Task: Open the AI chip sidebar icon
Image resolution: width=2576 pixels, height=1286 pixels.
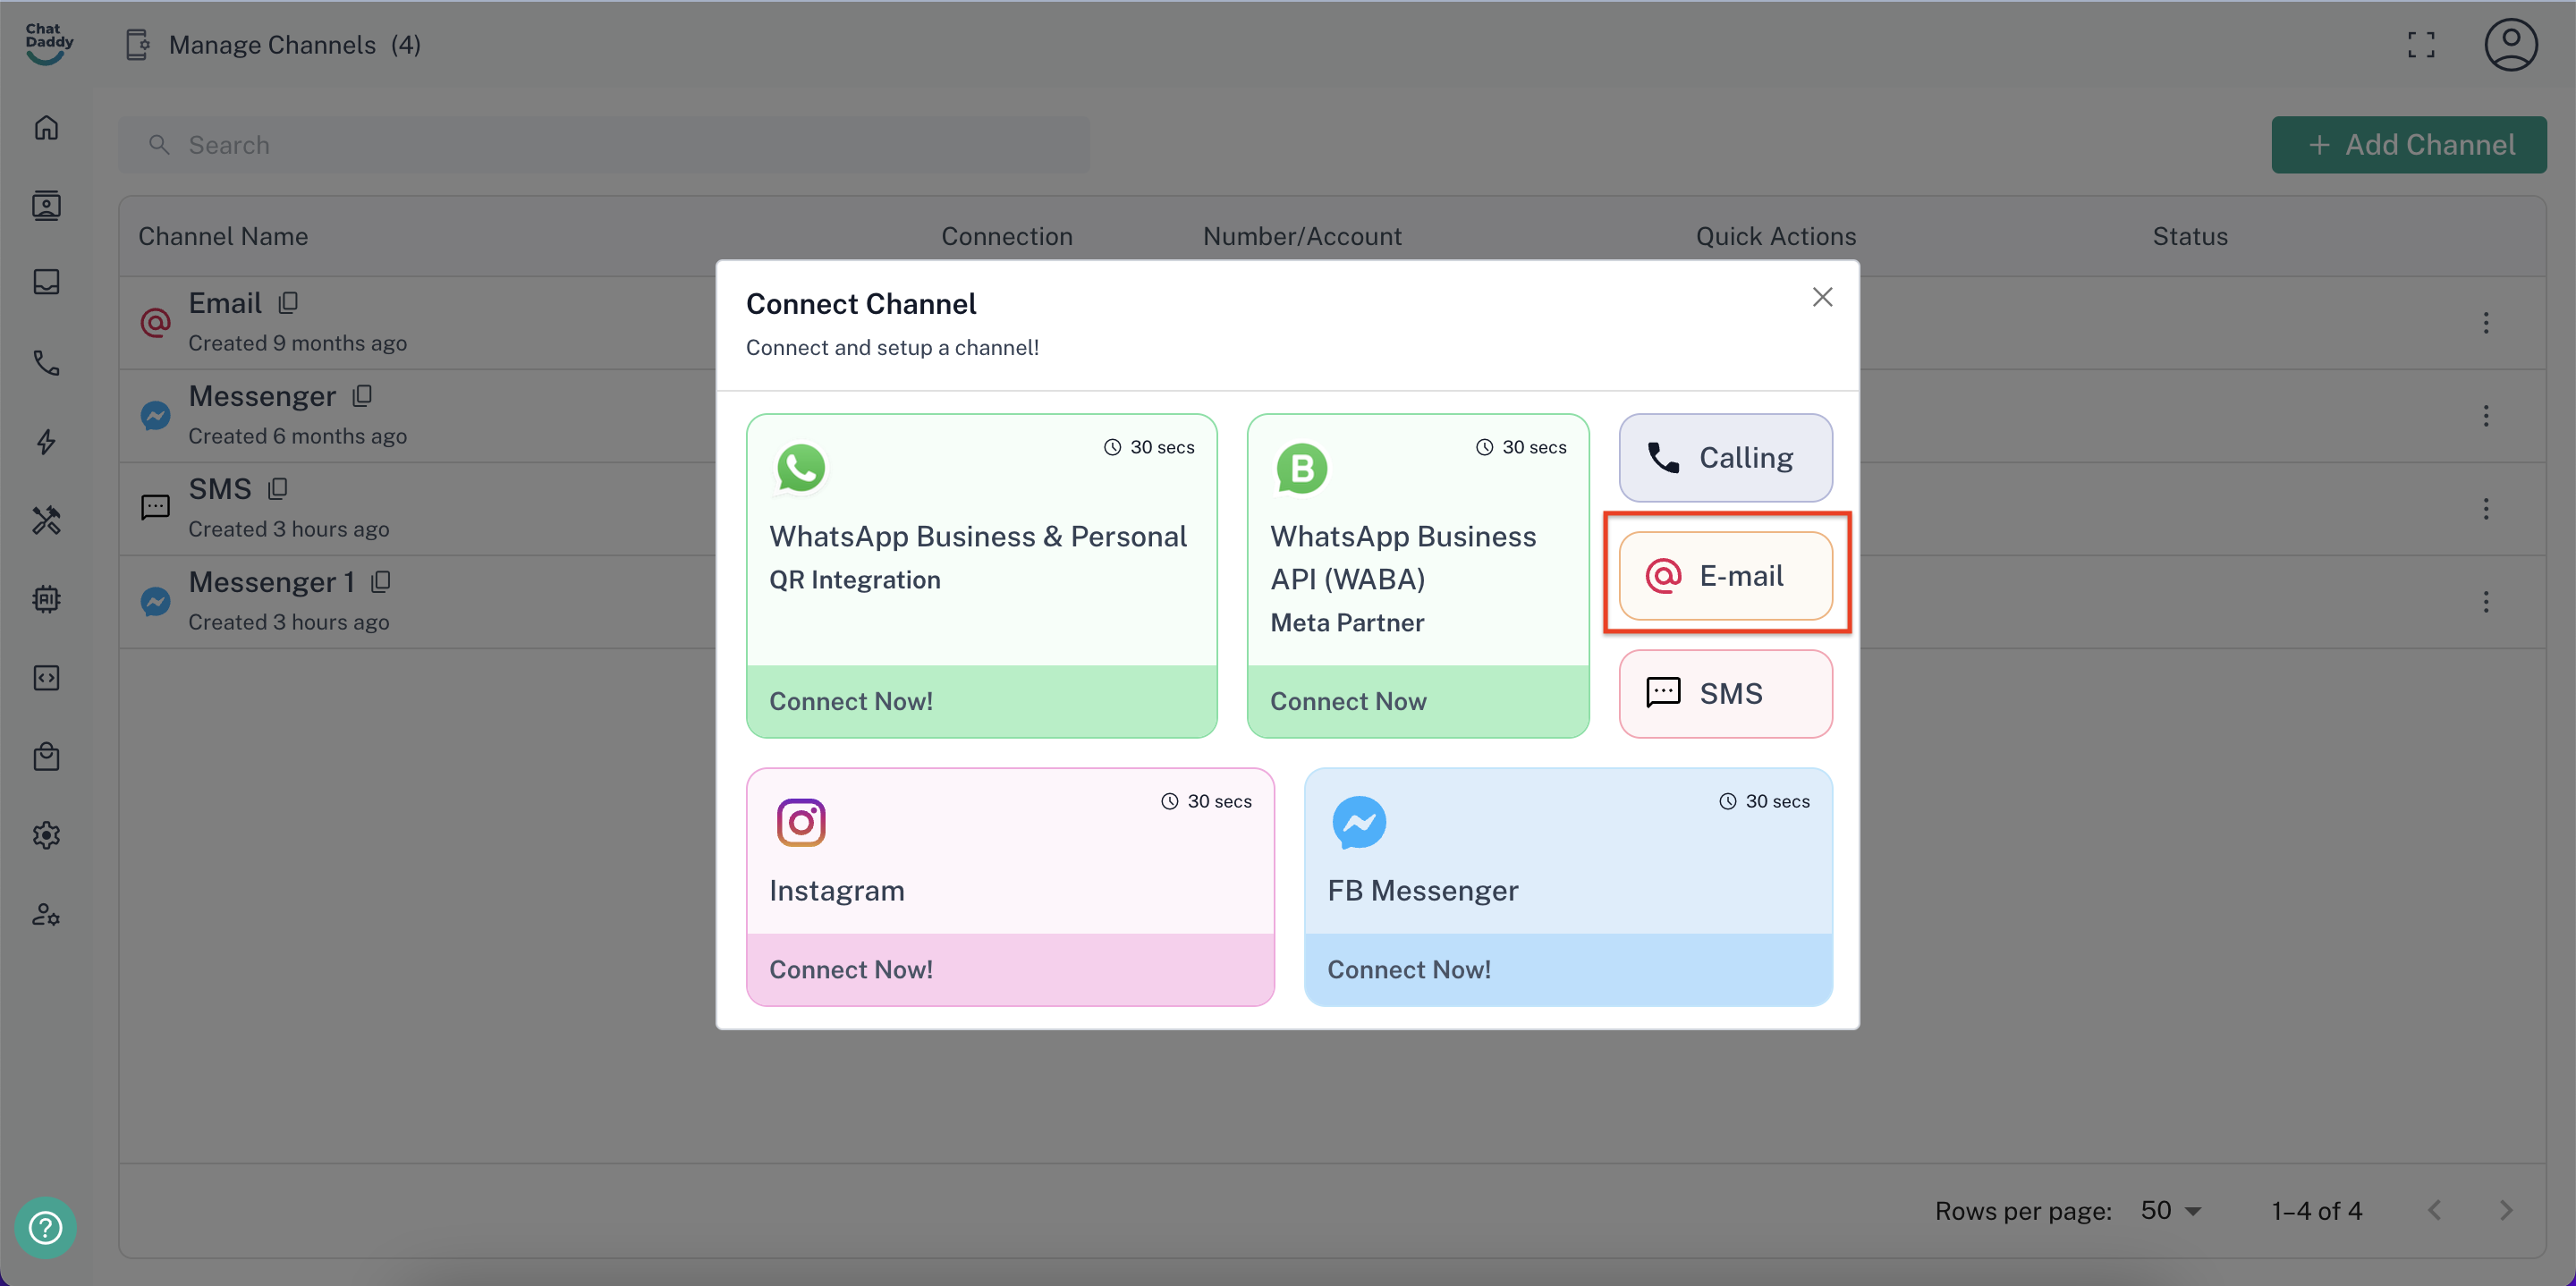Action: tap(46, 599)
